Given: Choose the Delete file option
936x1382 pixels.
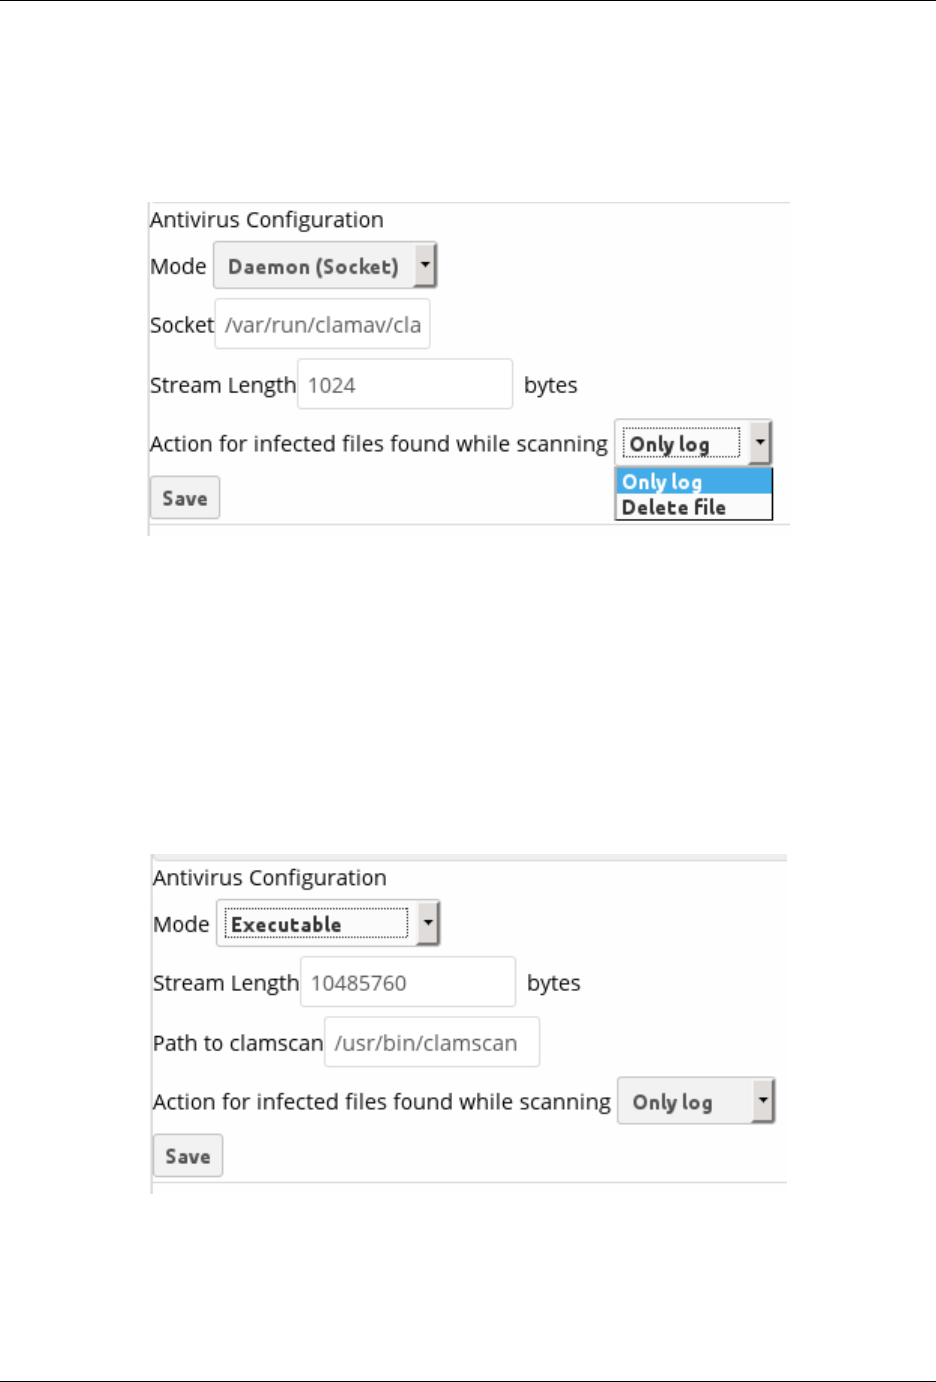Looking at the screenshot, I should coord(693,507).
